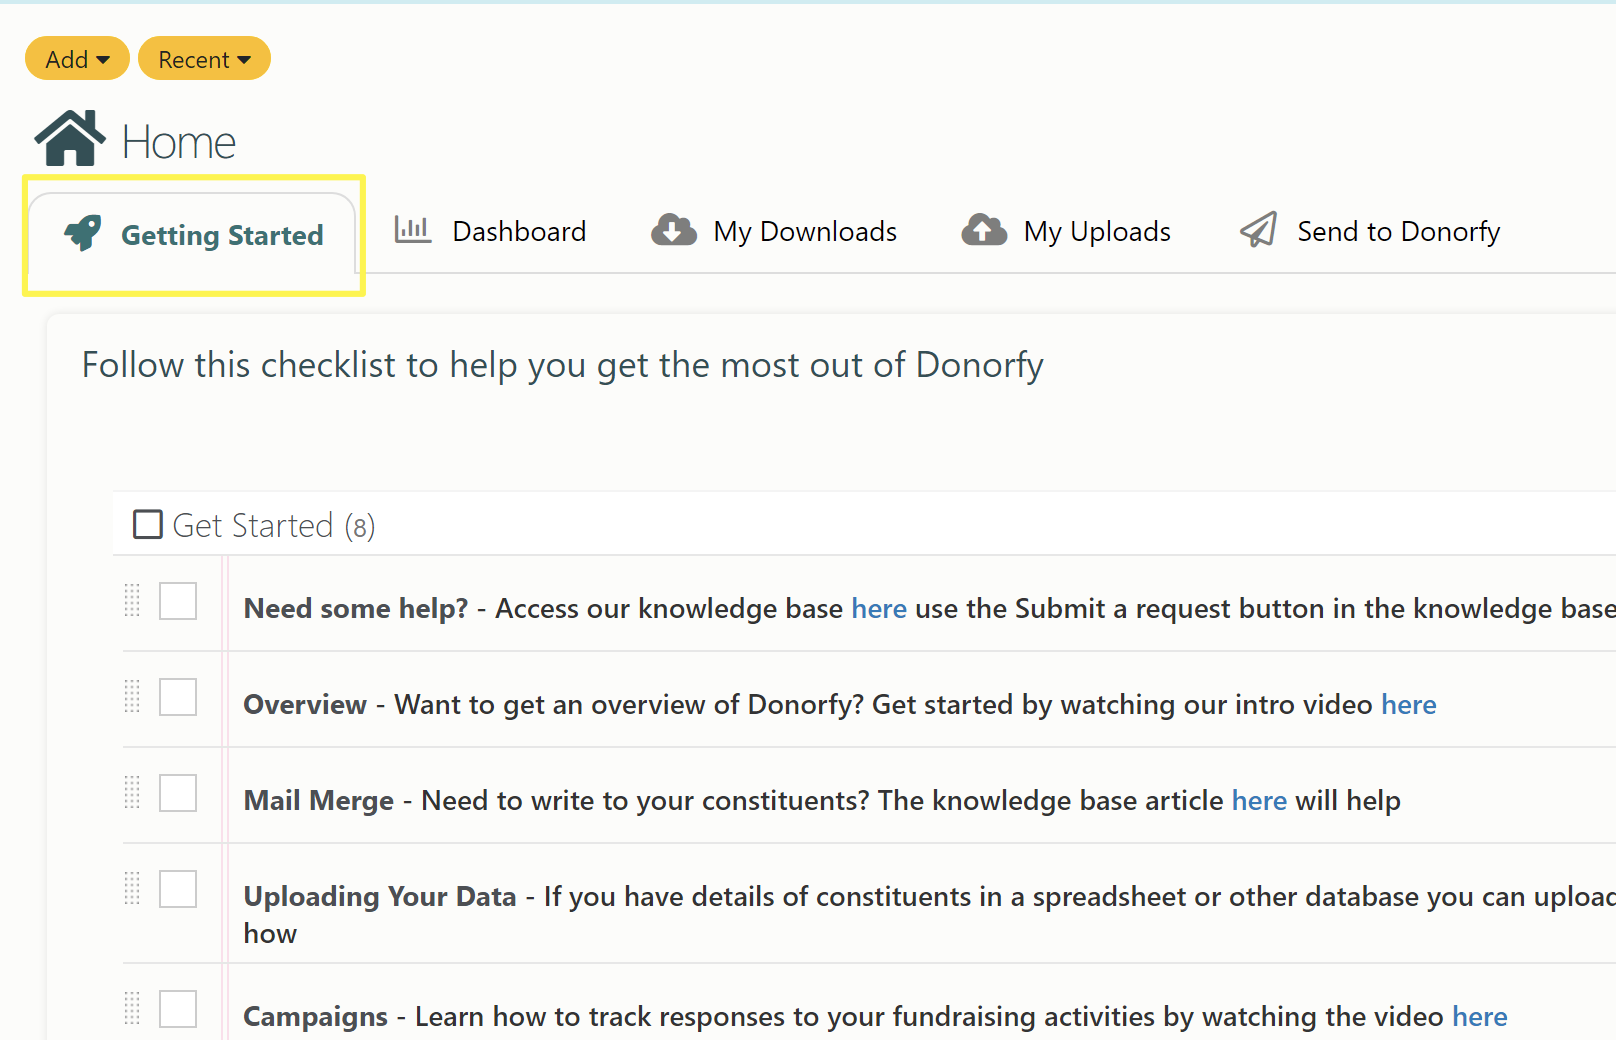Click the 'Campaigns' bold label

coord(316,1016)
